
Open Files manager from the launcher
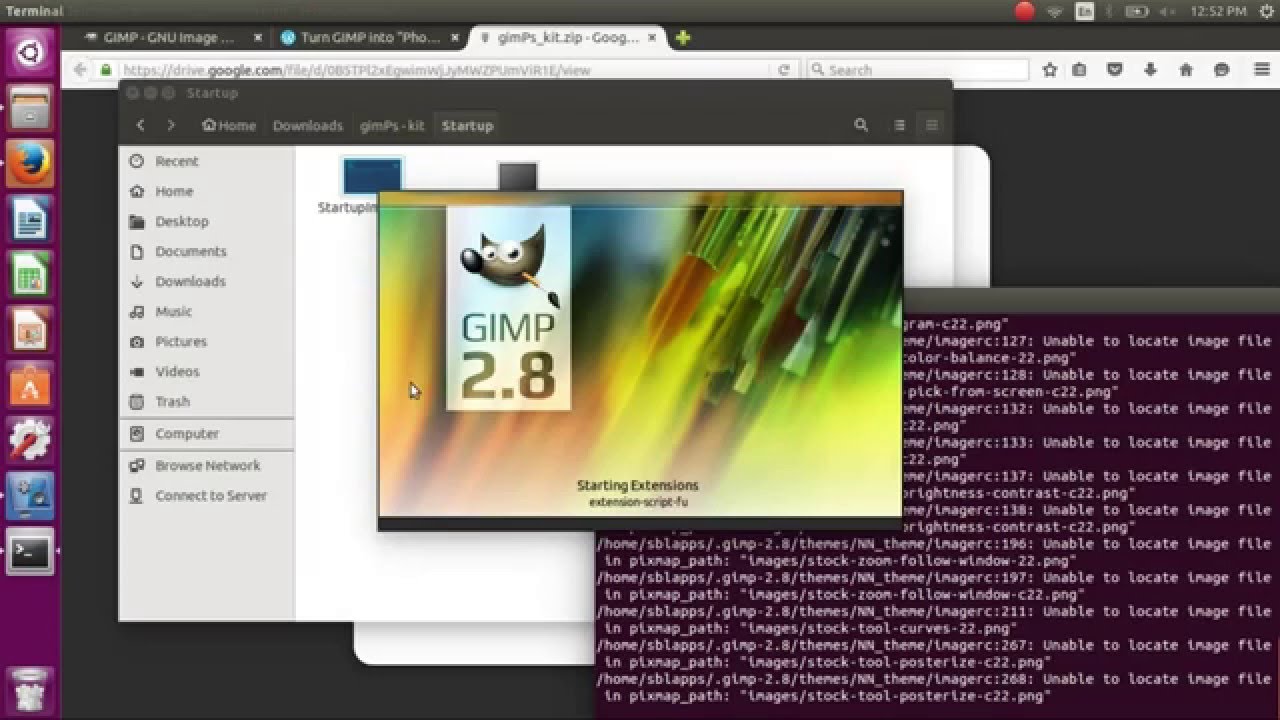[x=30, y=107]
